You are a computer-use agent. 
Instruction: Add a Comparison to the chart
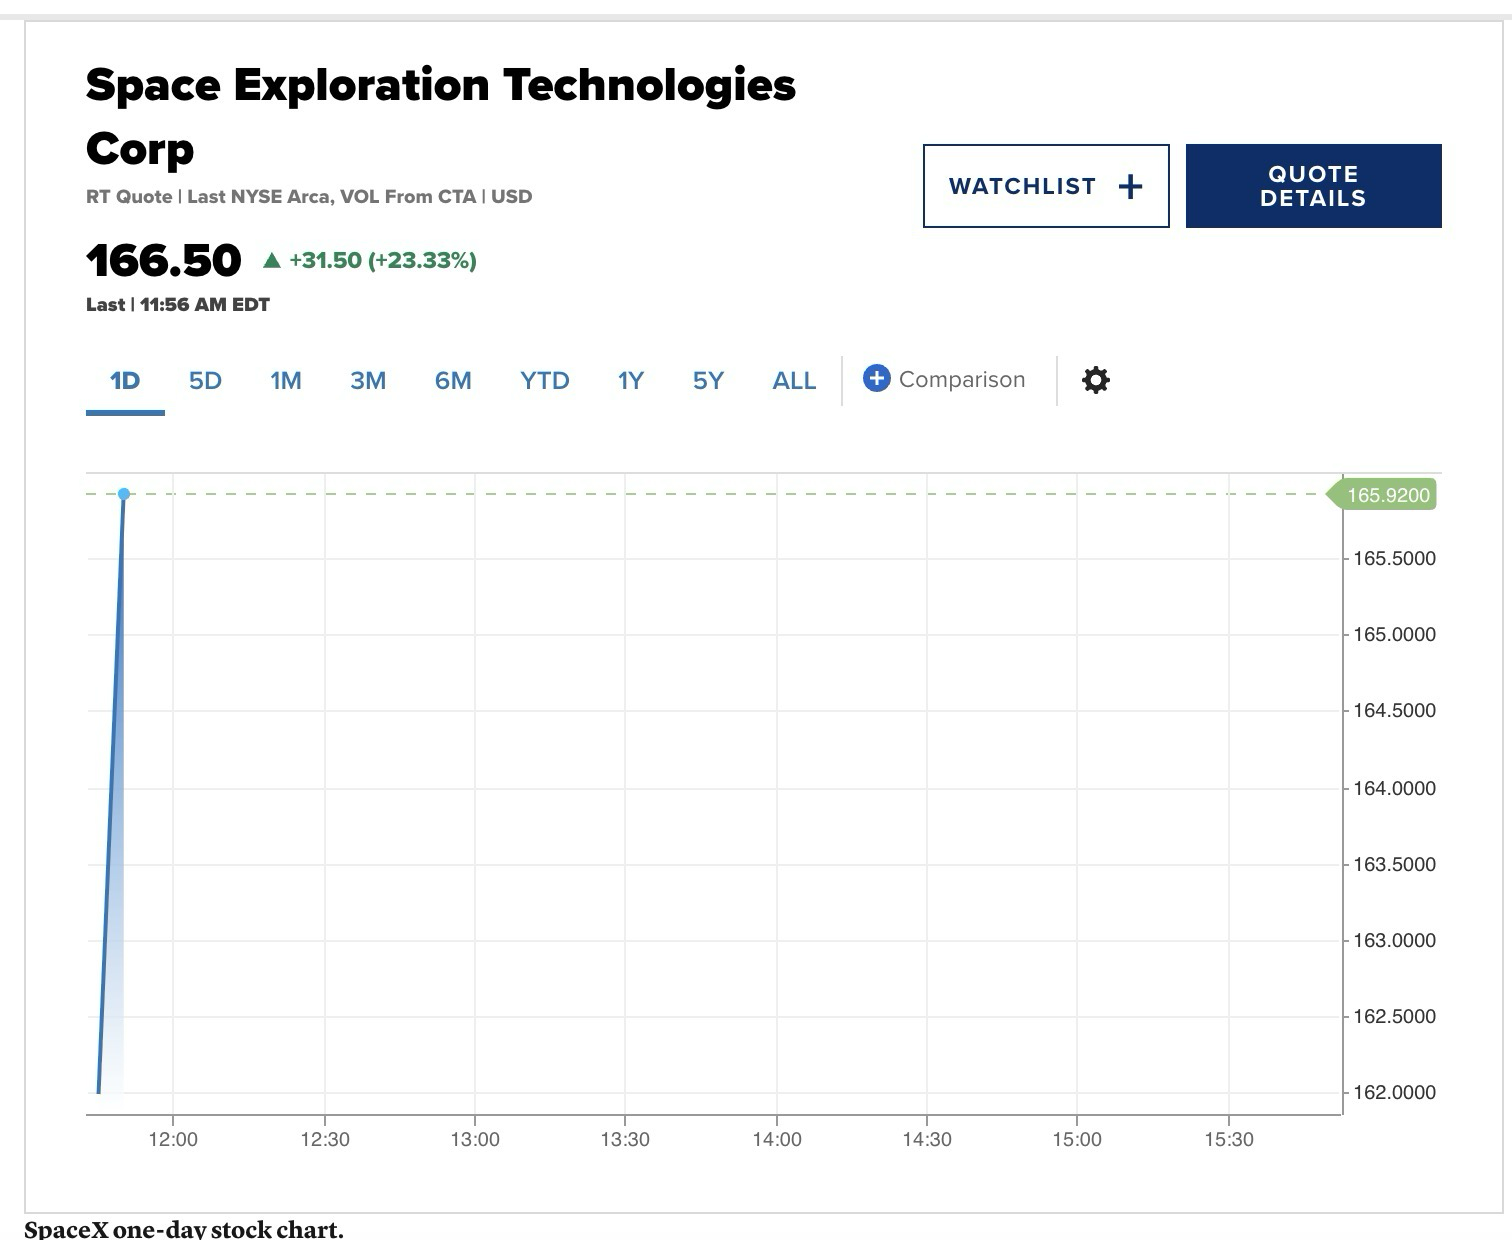pyautogui.click(x=944, y=380)
